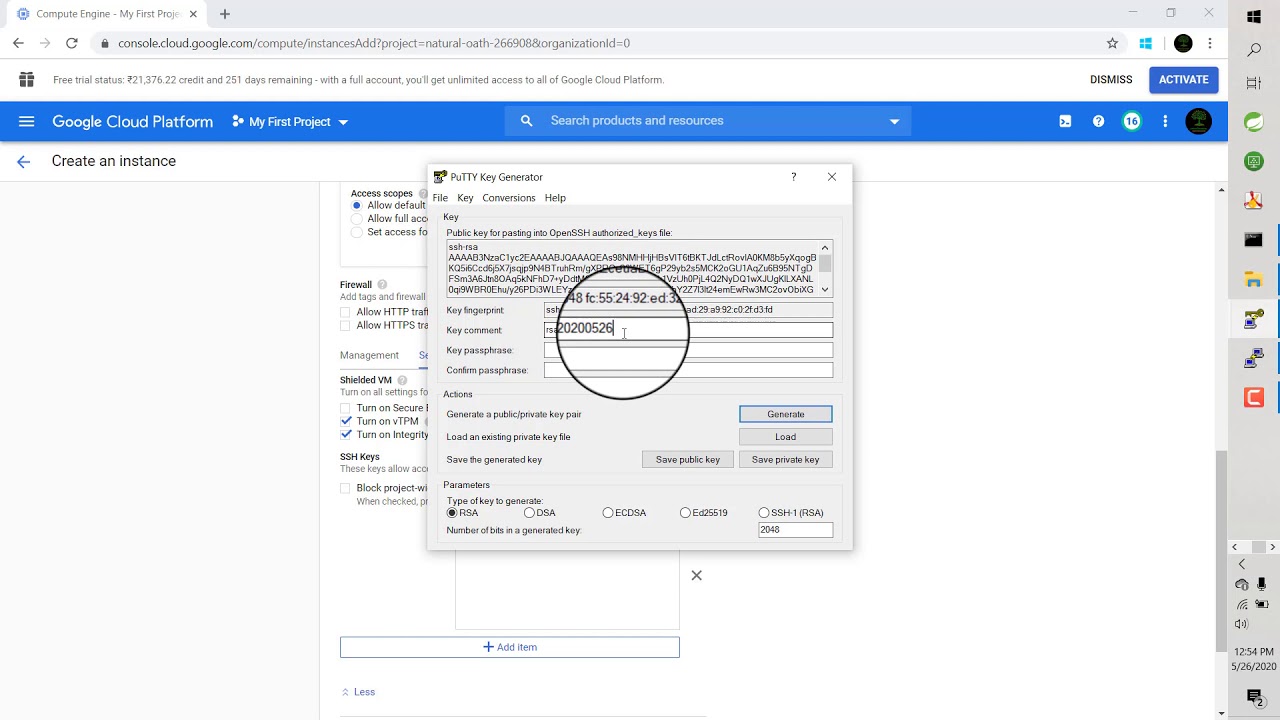Click the Load existing key button
Image resolution: width=1280 pixels, height=720 pixels.
785,437
